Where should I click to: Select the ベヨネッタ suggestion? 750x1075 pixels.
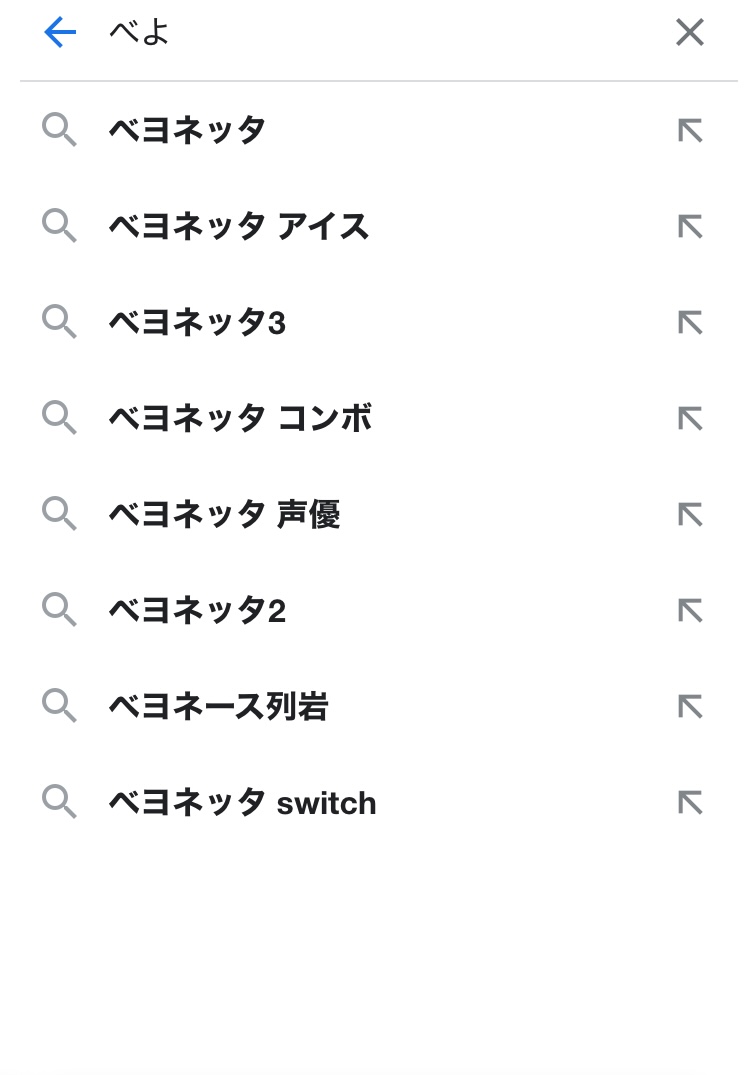tap(187, 130)
